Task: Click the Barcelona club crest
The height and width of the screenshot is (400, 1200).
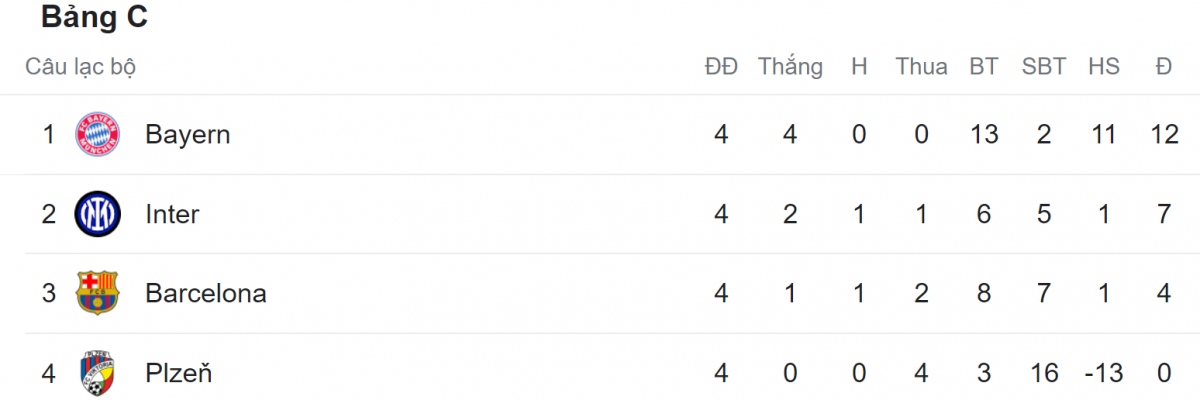Action: click(x=97, y=294)
